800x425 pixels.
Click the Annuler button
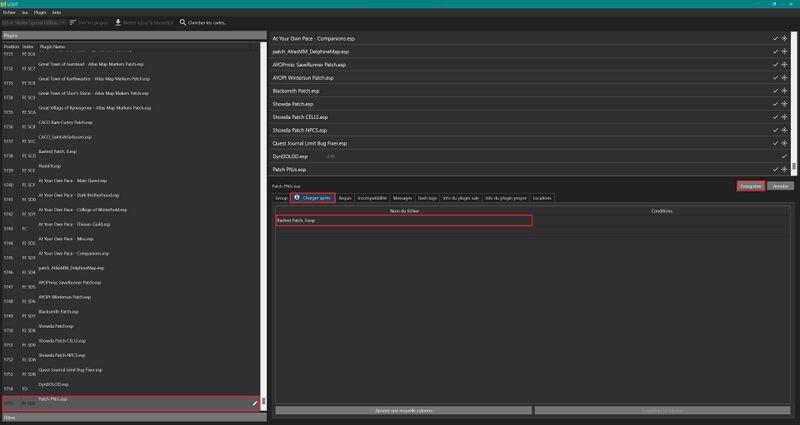[x=782, y=186]
